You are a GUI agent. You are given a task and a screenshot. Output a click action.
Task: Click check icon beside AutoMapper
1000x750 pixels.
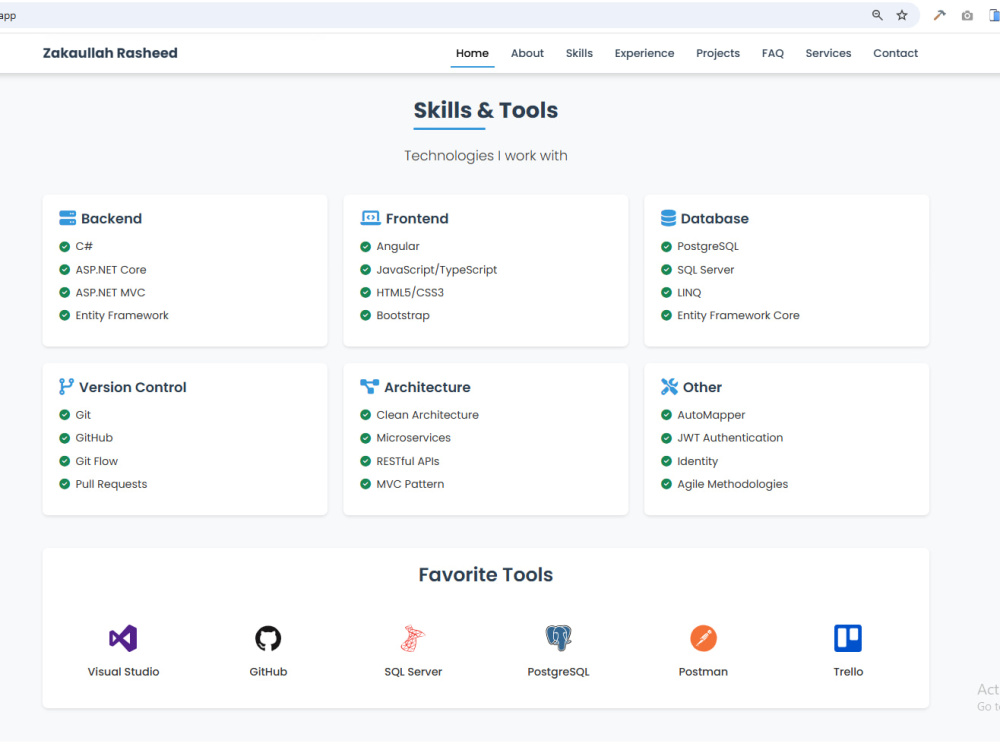666,415
